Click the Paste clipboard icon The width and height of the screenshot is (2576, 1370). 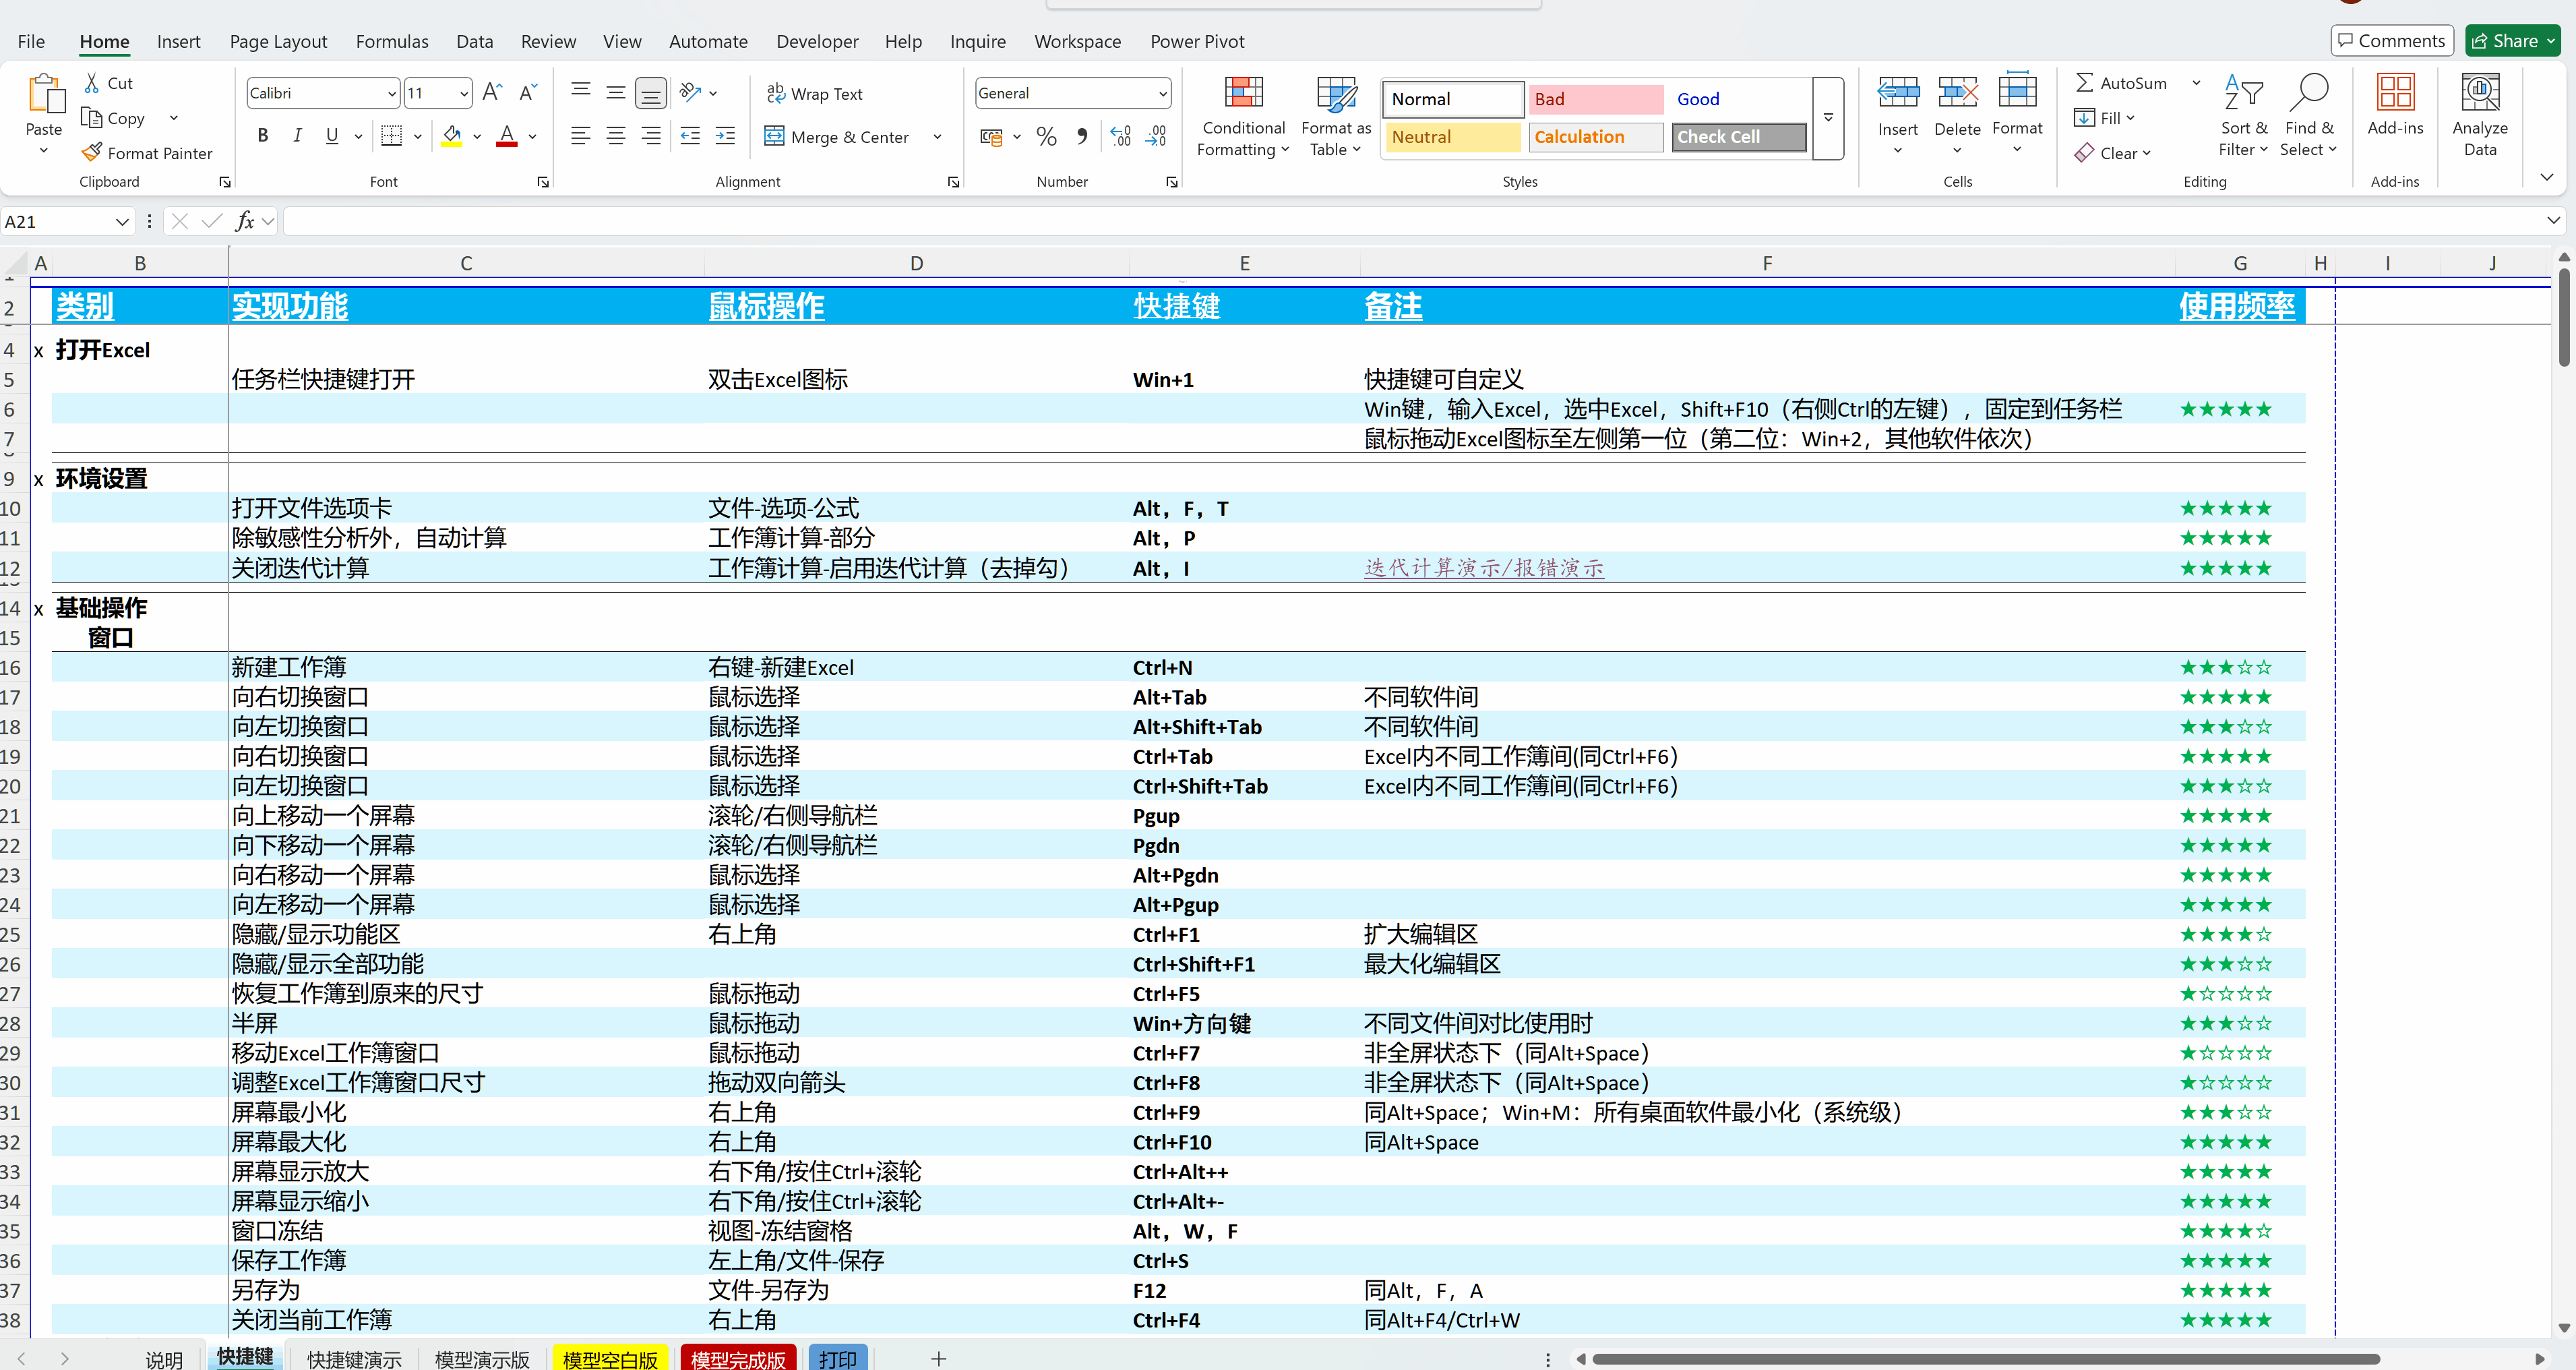(x=45, y=94)
